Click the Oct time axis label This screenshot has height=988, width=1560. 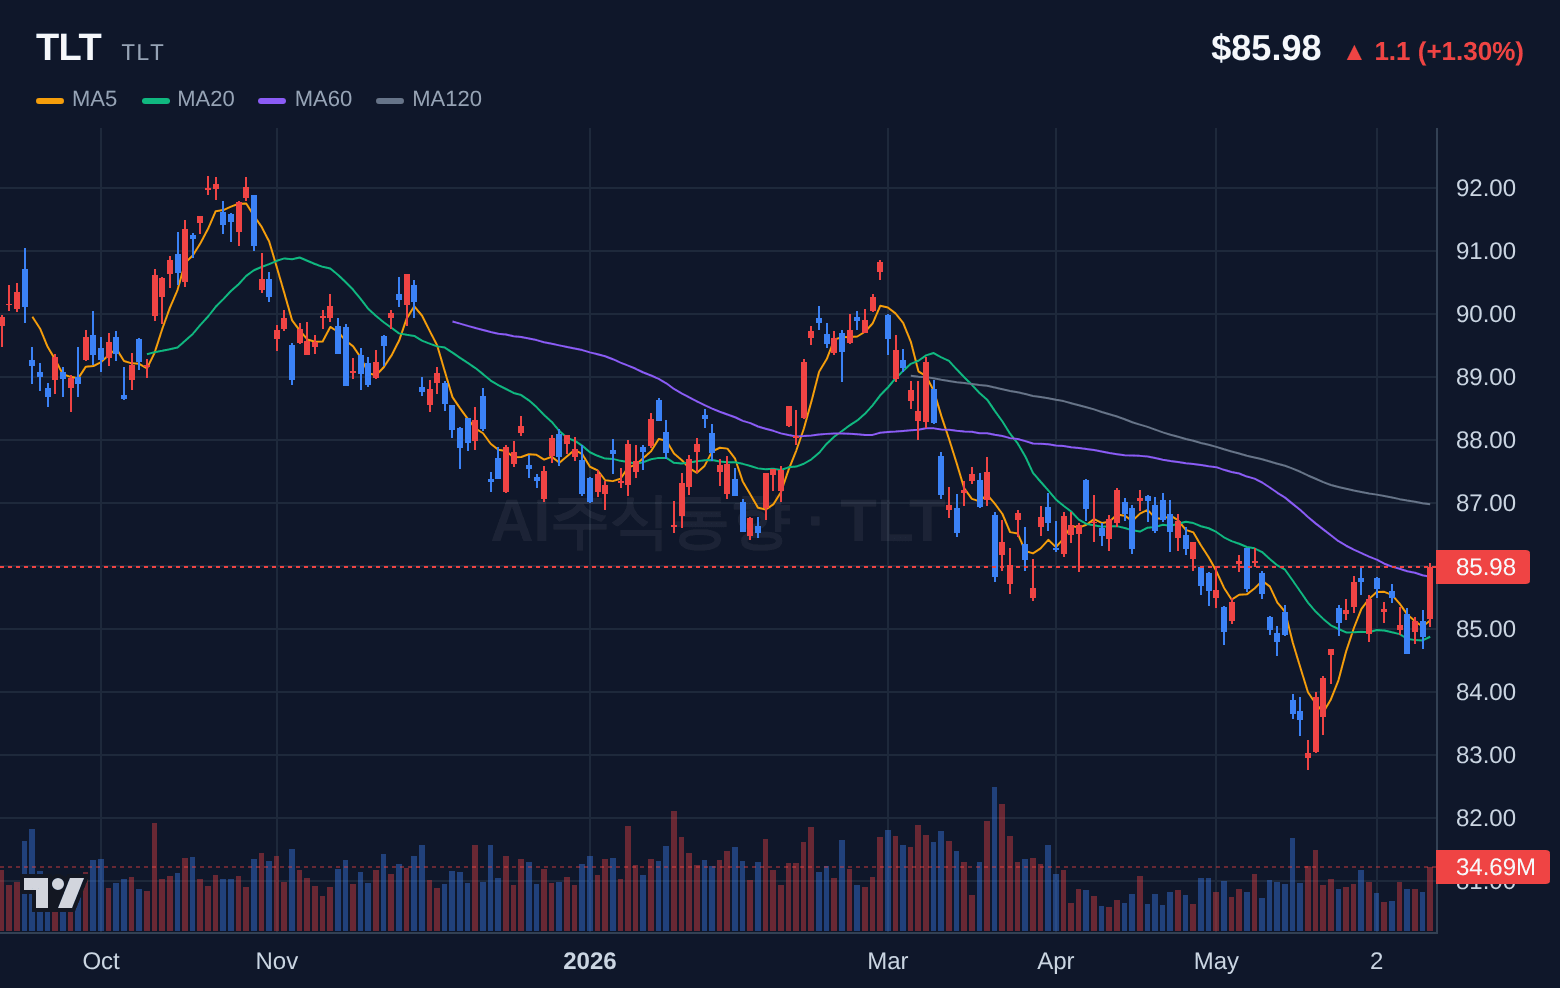101,961
